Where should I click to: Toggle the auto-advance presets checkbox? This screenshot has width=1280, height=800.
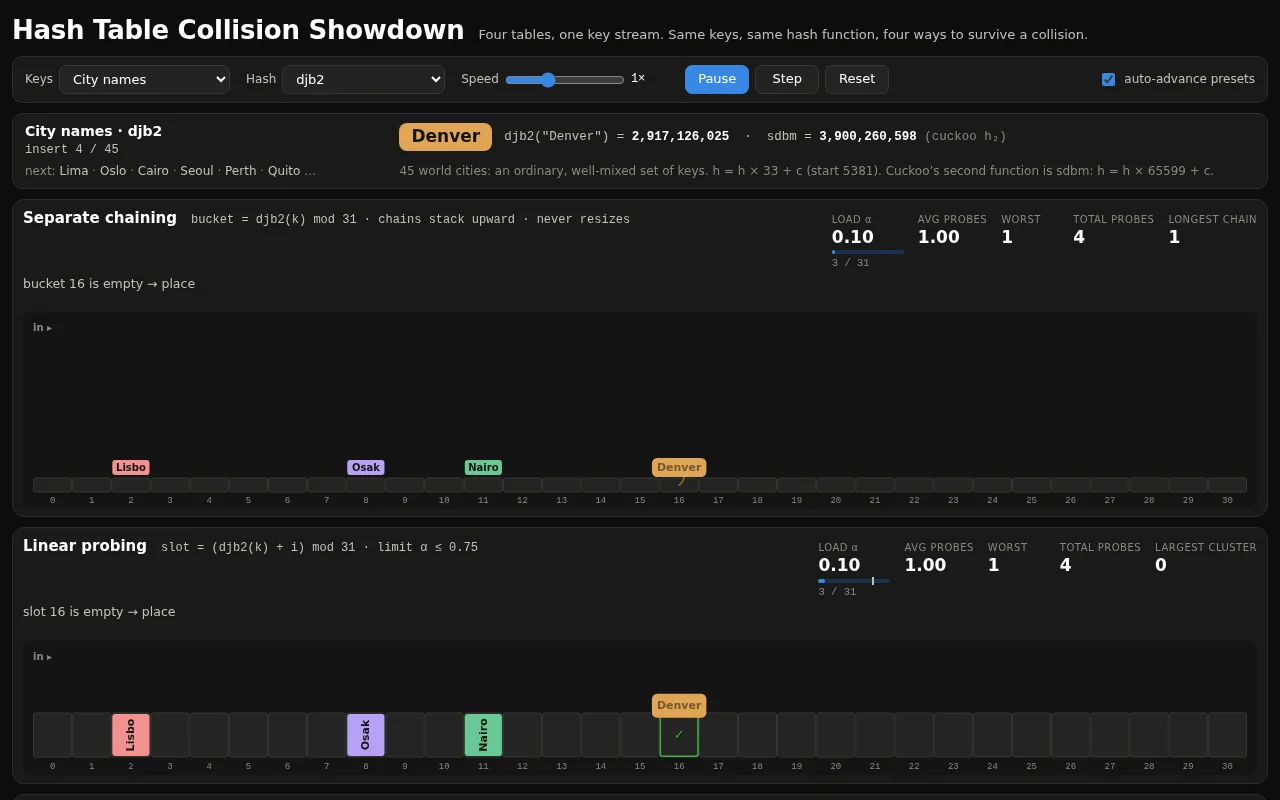[1108, 79]
